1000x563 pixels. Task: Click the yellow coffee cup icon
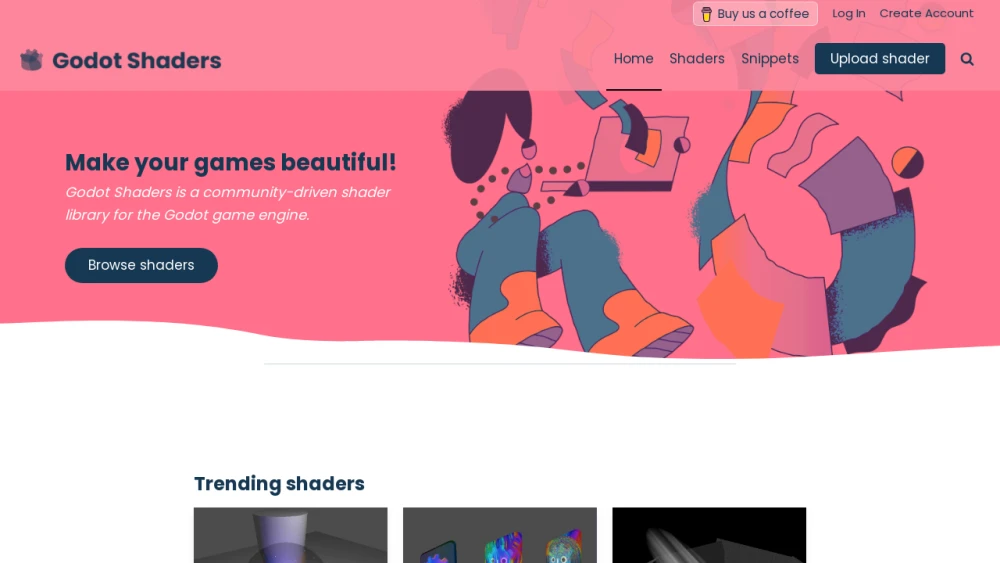(706, 14)
